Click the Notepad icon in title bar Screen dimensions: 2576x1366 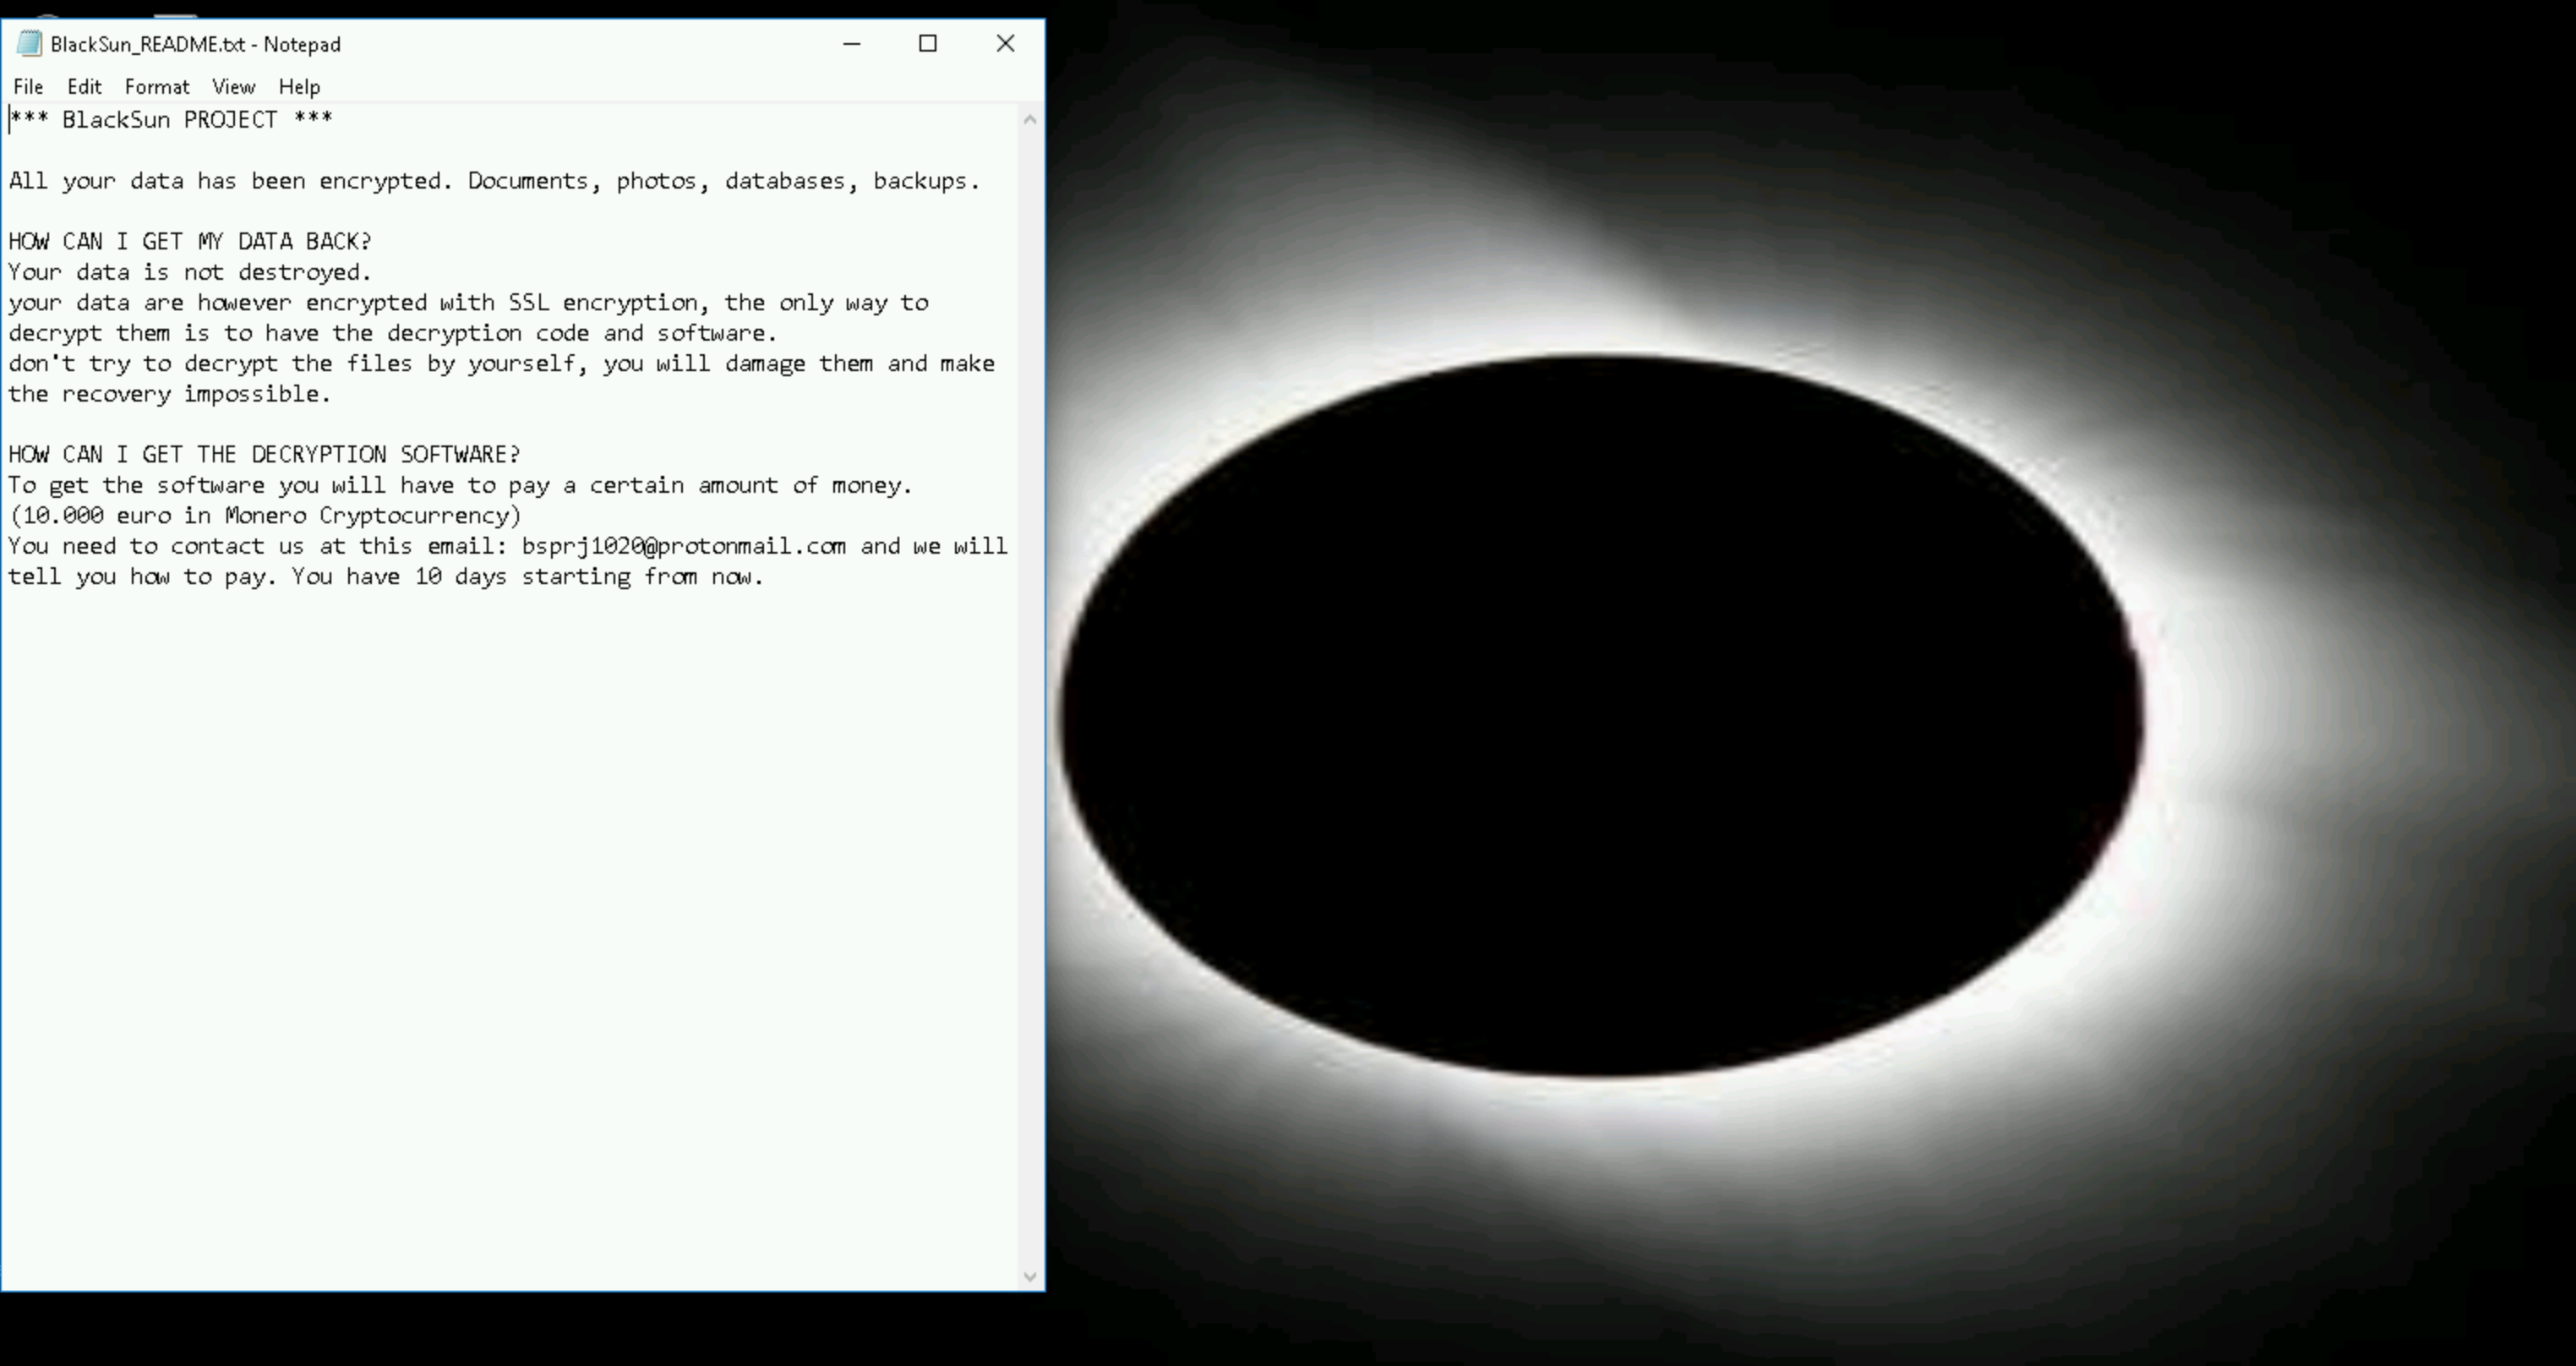tap(29, 44)
